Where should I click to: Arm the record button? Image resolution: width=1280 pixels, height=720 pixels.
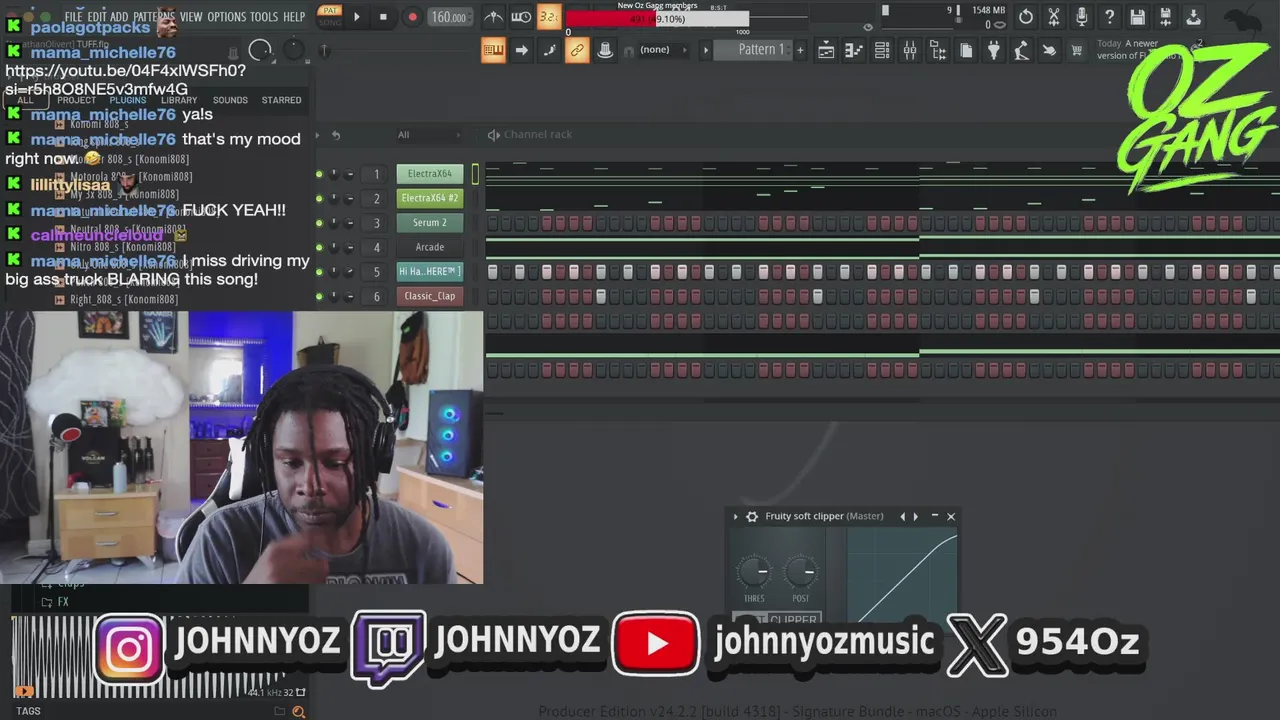412,17
